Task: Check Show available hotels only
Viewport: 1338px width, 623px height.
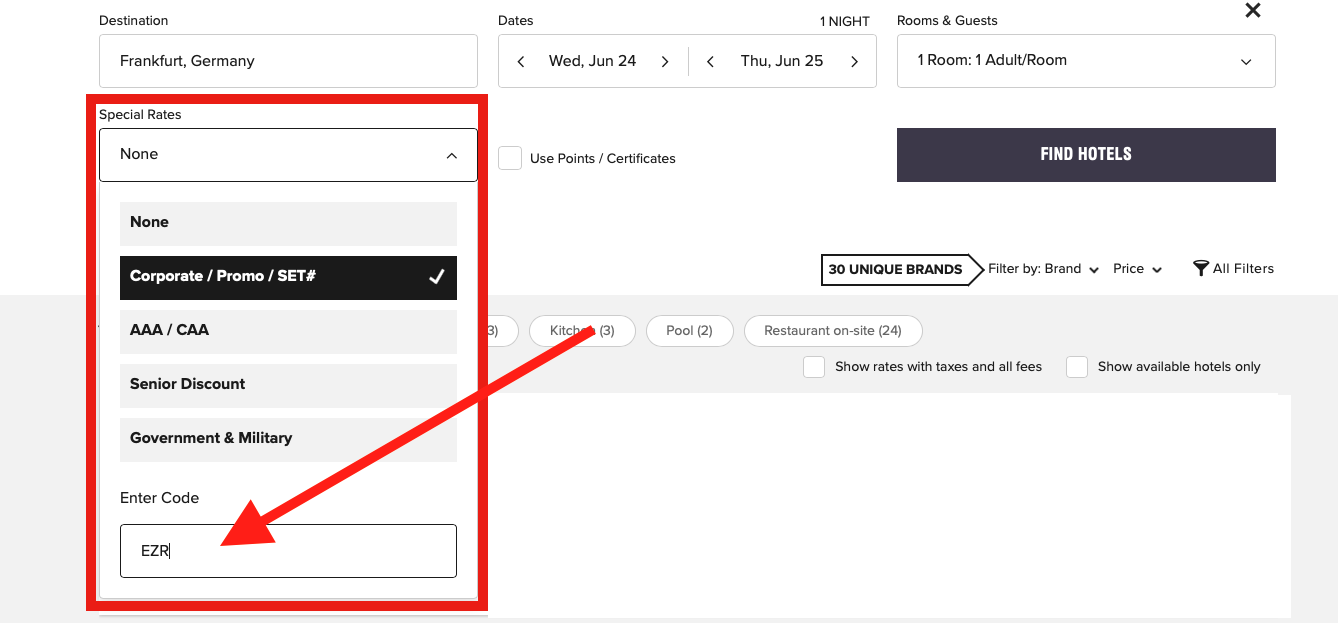Action: 1077,367
